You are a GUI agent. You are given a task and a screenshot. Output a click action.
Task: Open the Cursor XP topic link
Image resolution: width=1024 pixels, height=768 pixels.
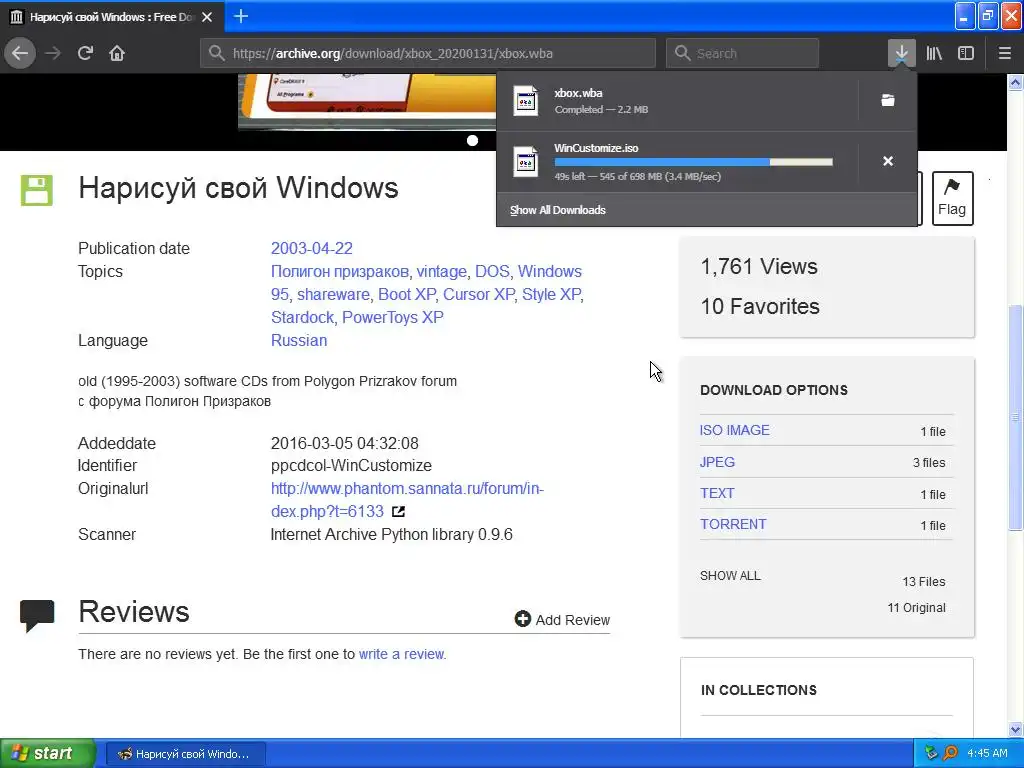[479, 295]
